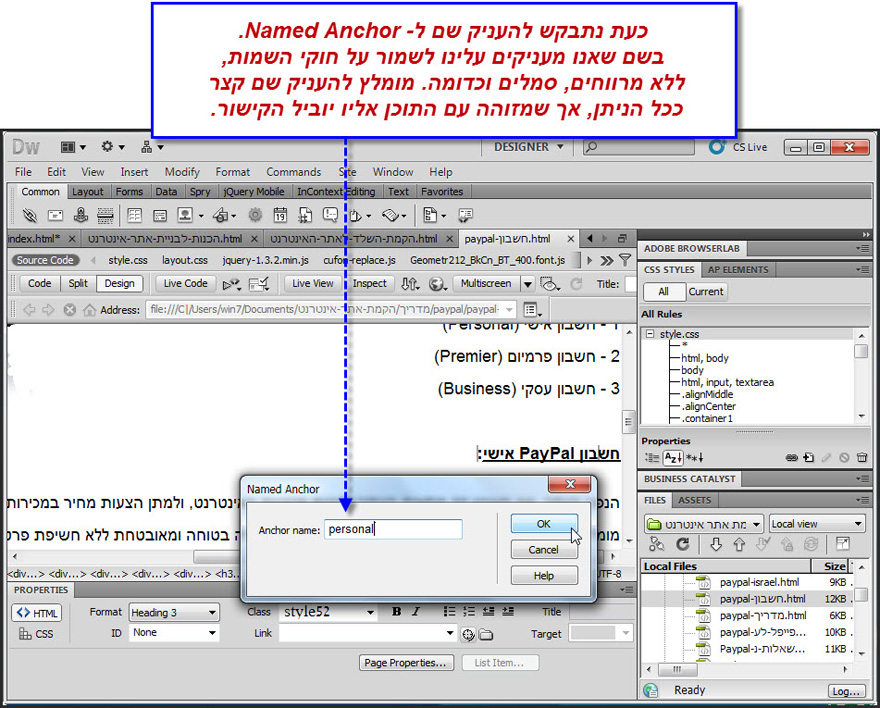The width and height of the screenshot is (880, 708).
Task: Click the Inspect button
Action: pyautogui.click(x=369, y=284)
